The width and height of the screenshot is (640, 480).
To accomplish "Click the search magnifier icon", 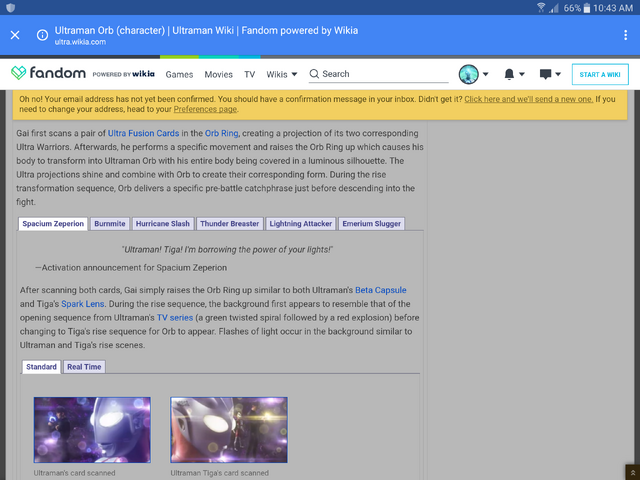I will [x=314, y=74].
